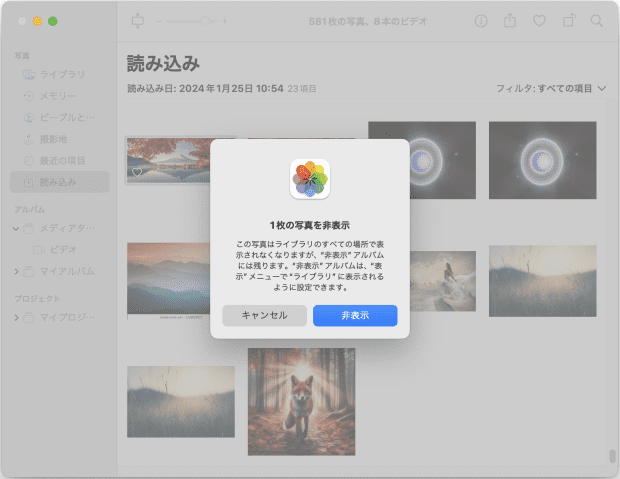
Task: Click the ライブラリ sidebar icon
Action: (28, 74)
